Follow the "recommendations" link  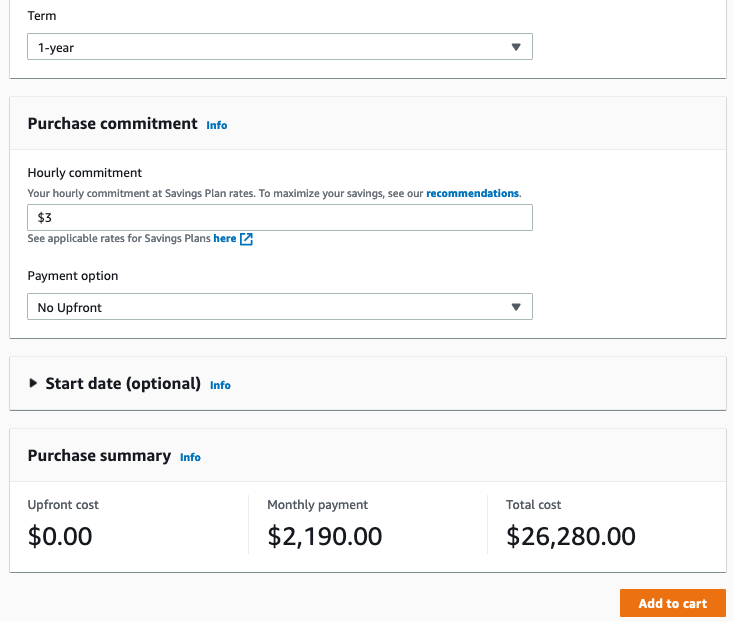point(472,193)
